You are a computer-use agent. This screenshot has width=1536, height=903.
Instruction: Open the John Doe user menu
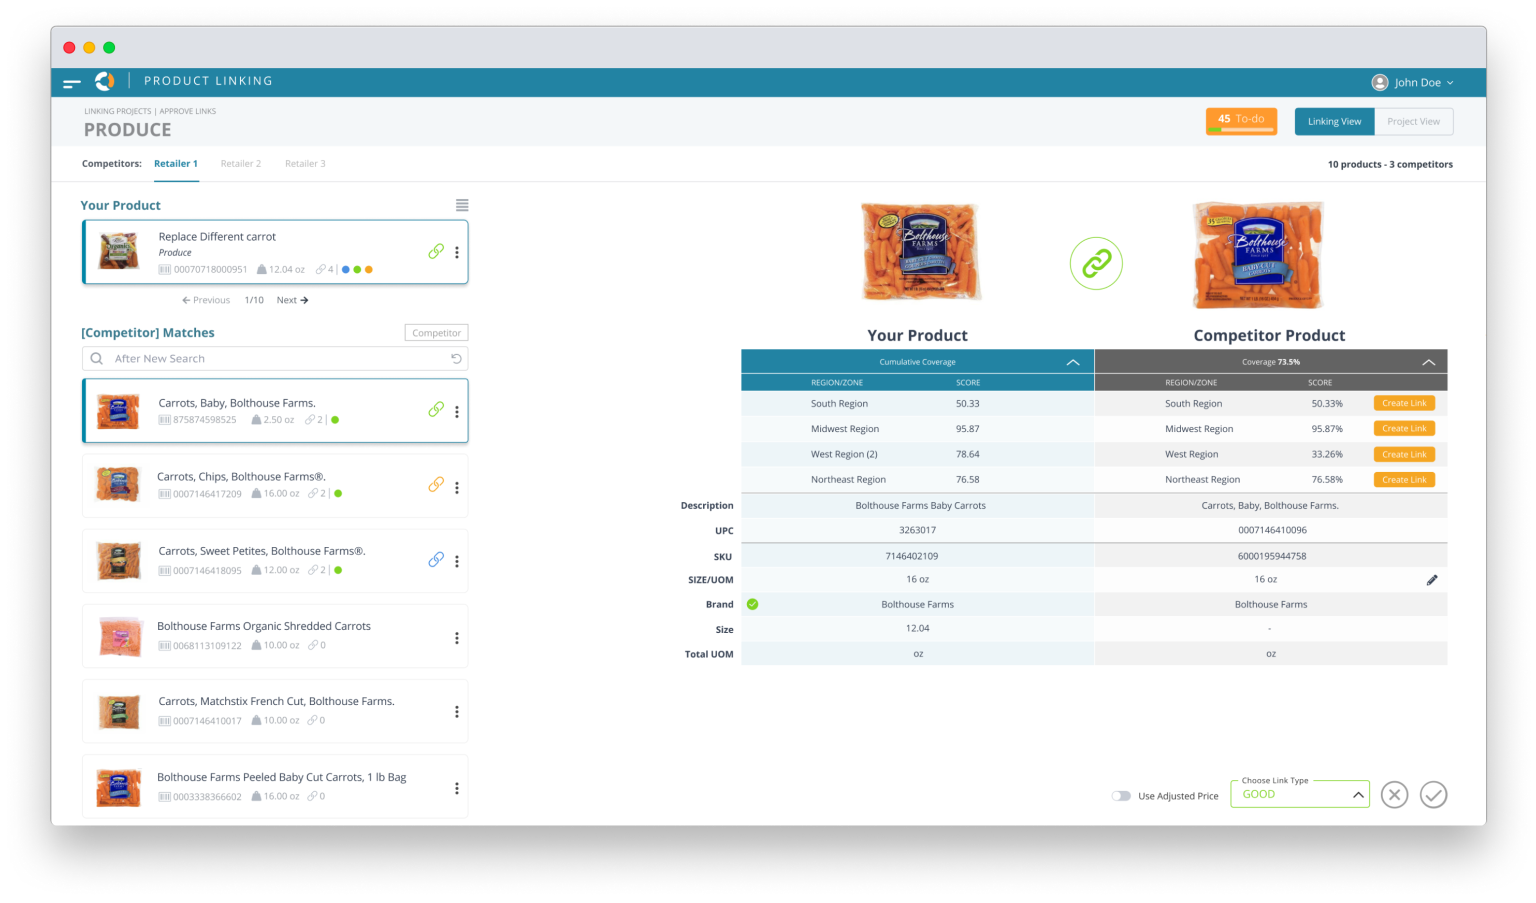click(x=1412, y=83)
